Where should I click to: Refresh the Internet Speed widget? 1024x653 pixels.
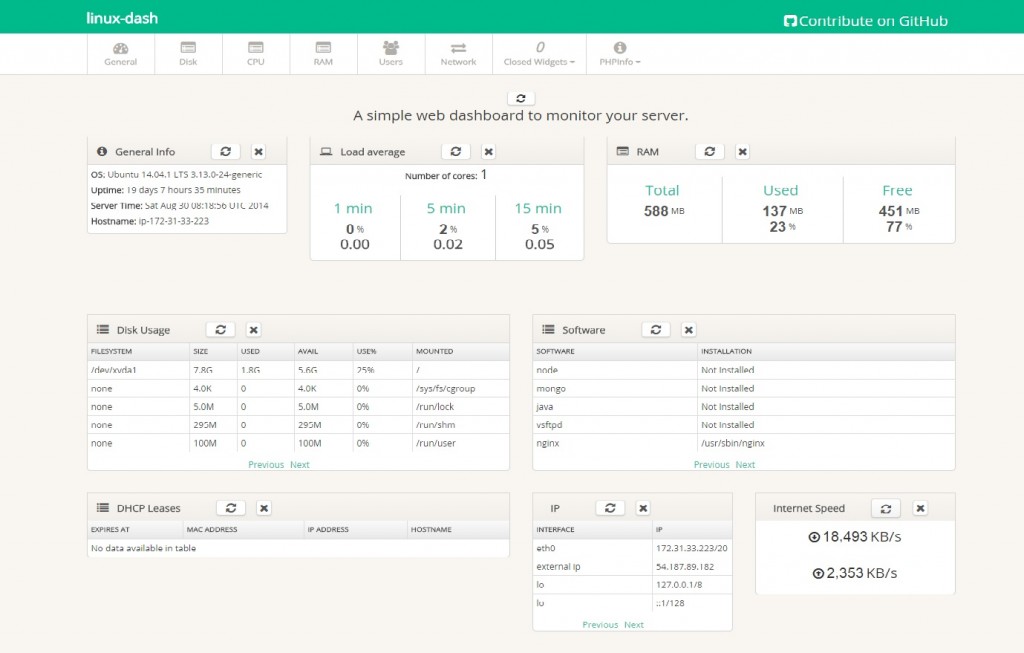[x=885, y=508]
